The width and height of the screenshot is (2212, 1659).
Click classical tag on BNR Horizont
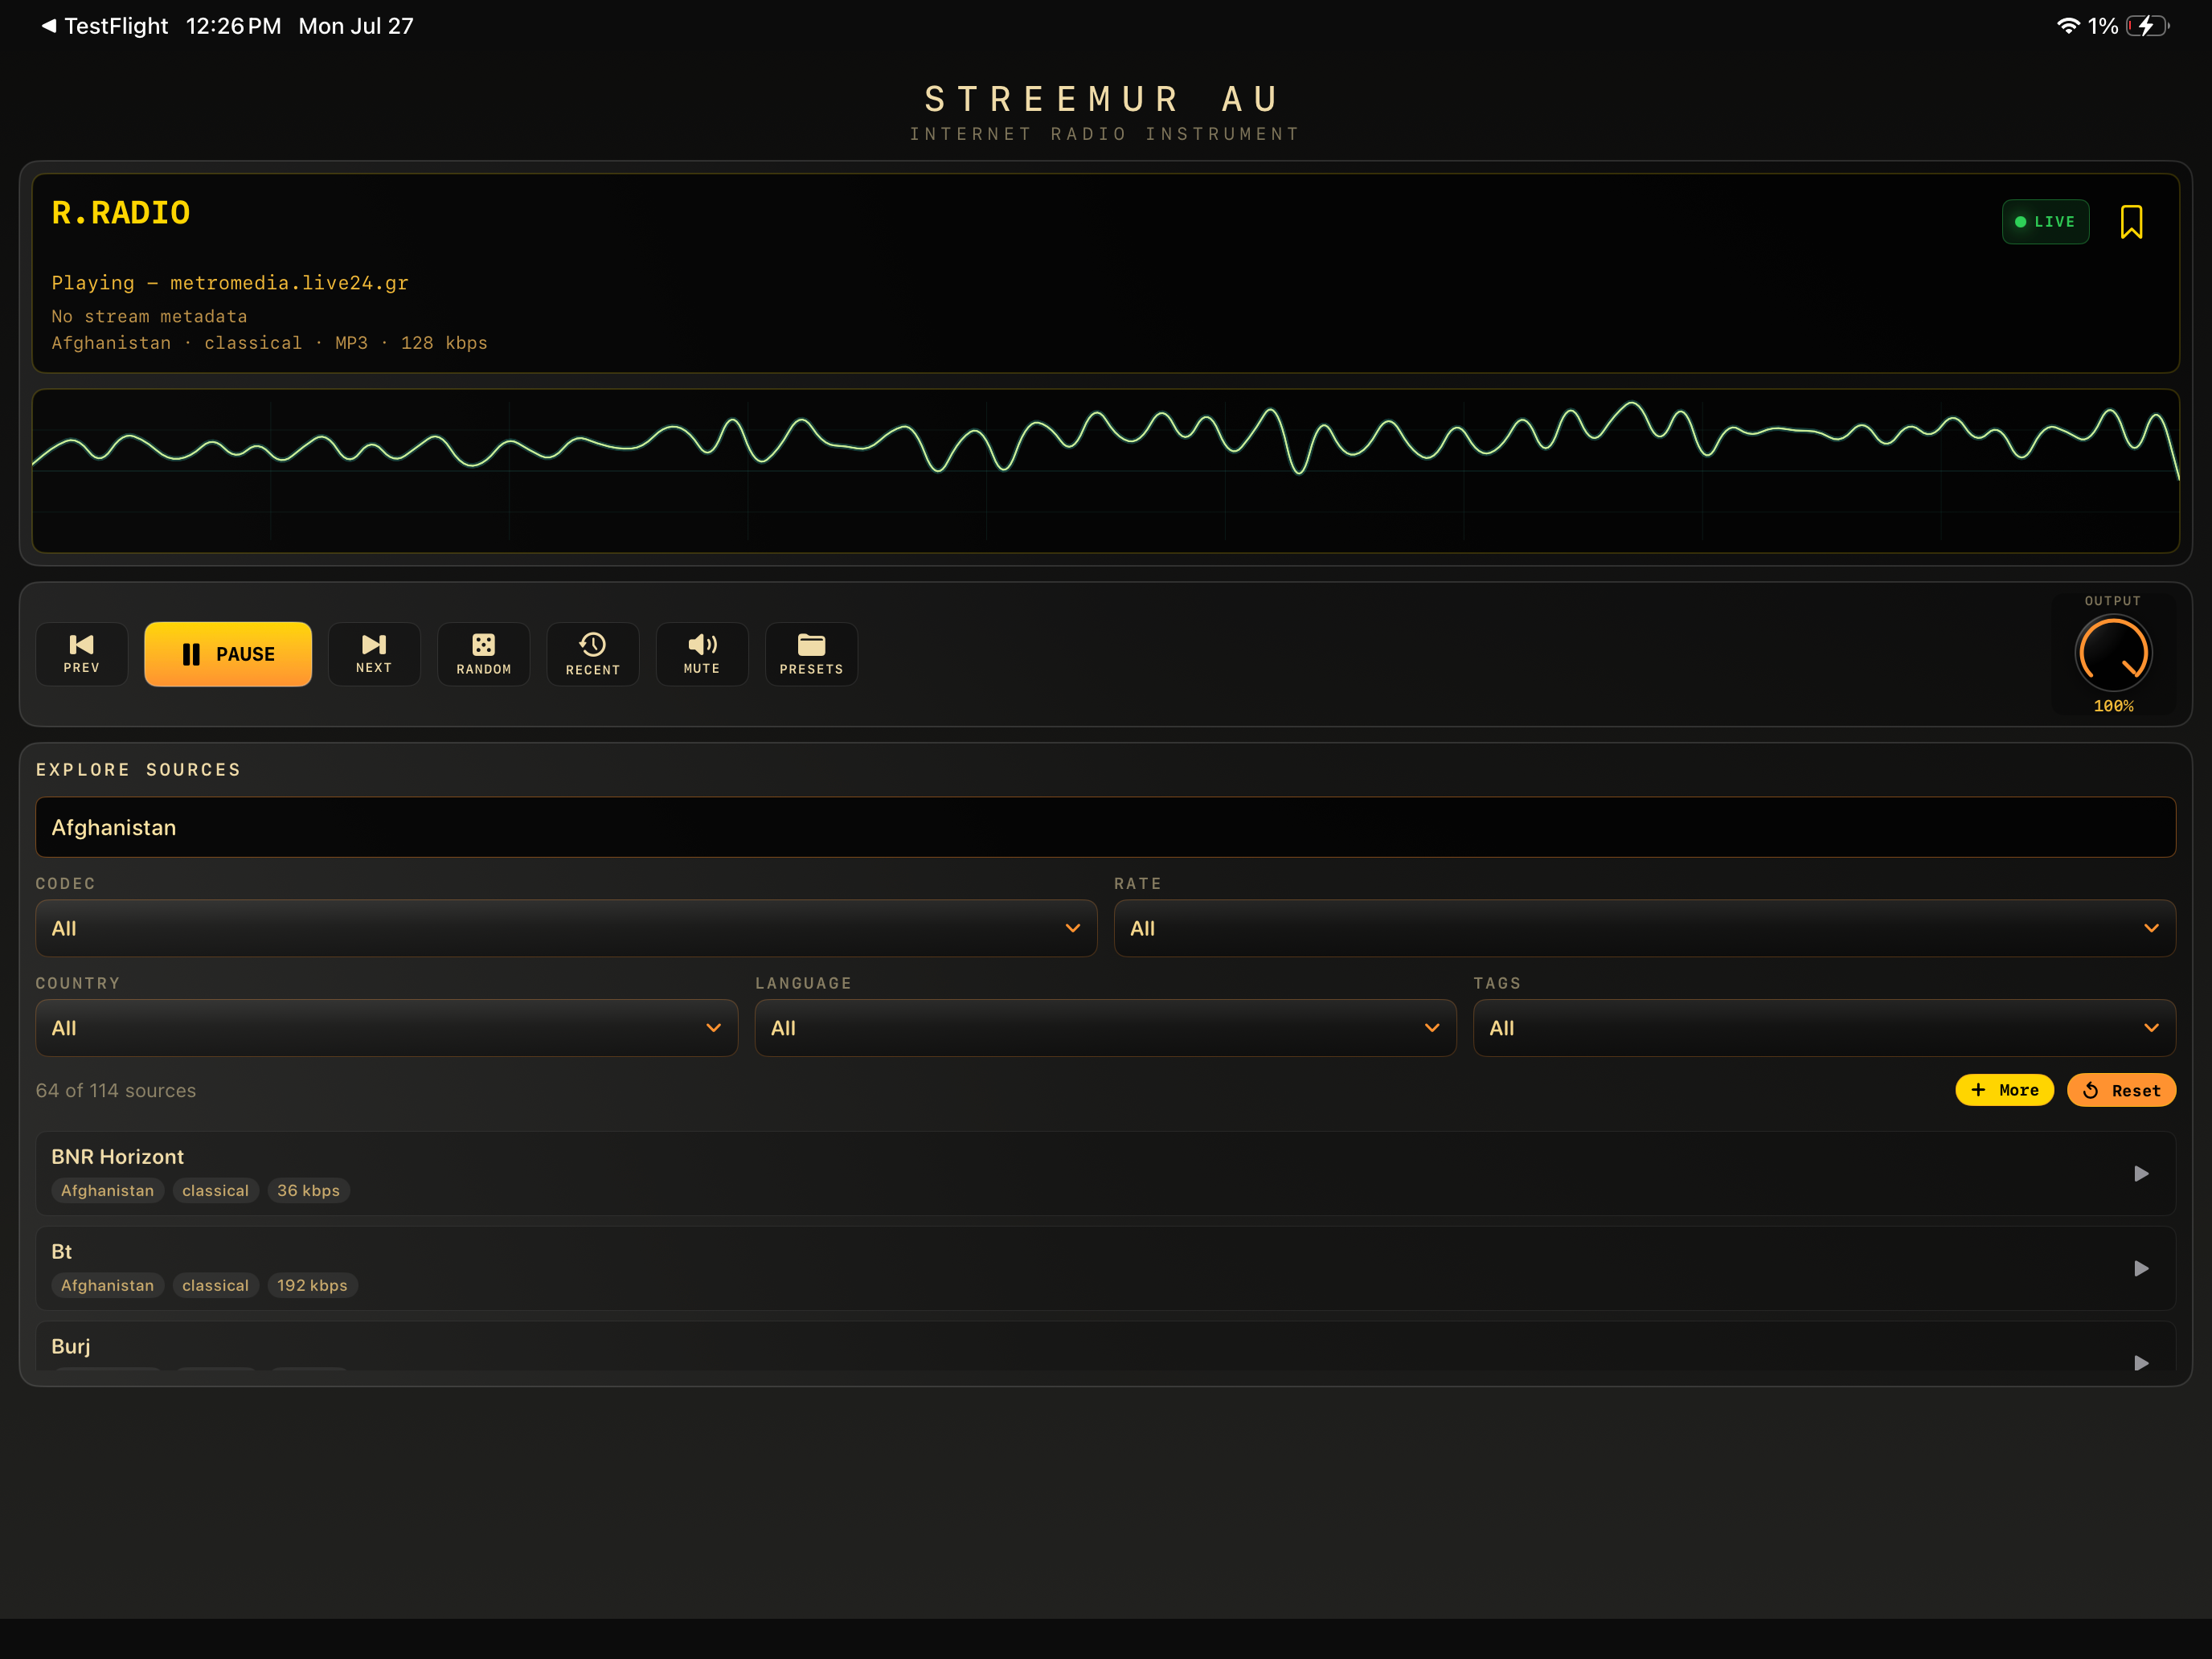(216, 1190)
